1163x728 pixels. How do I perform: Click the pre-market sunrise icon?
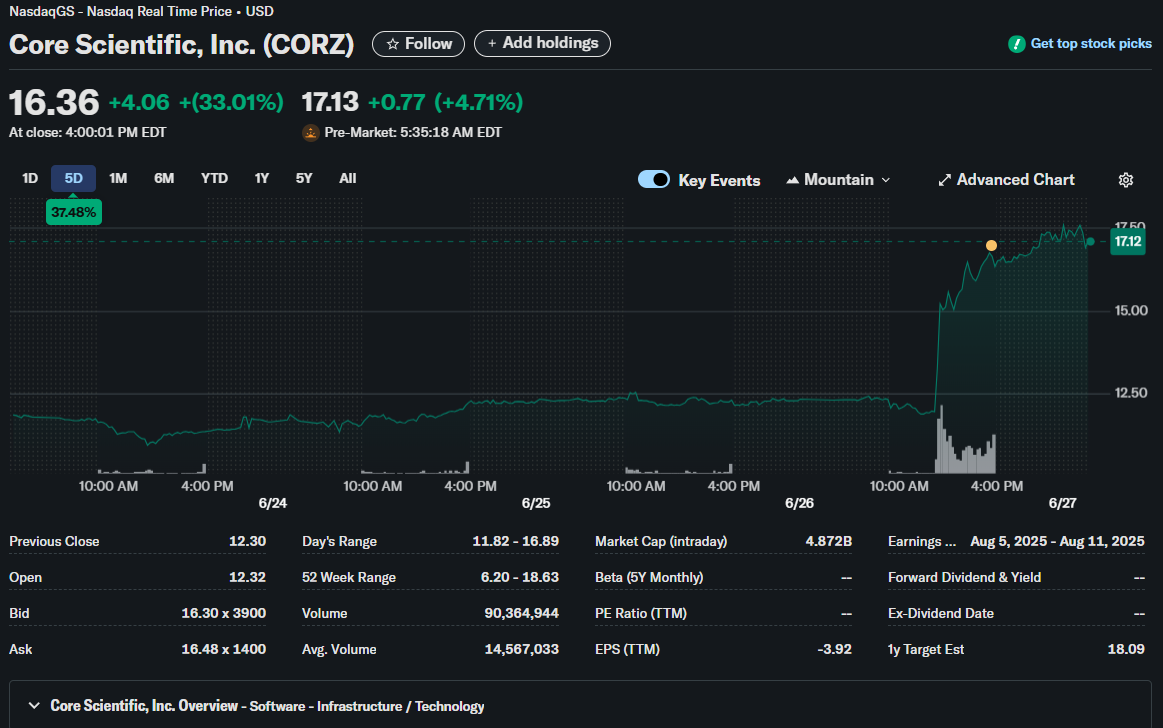point(311,133)
